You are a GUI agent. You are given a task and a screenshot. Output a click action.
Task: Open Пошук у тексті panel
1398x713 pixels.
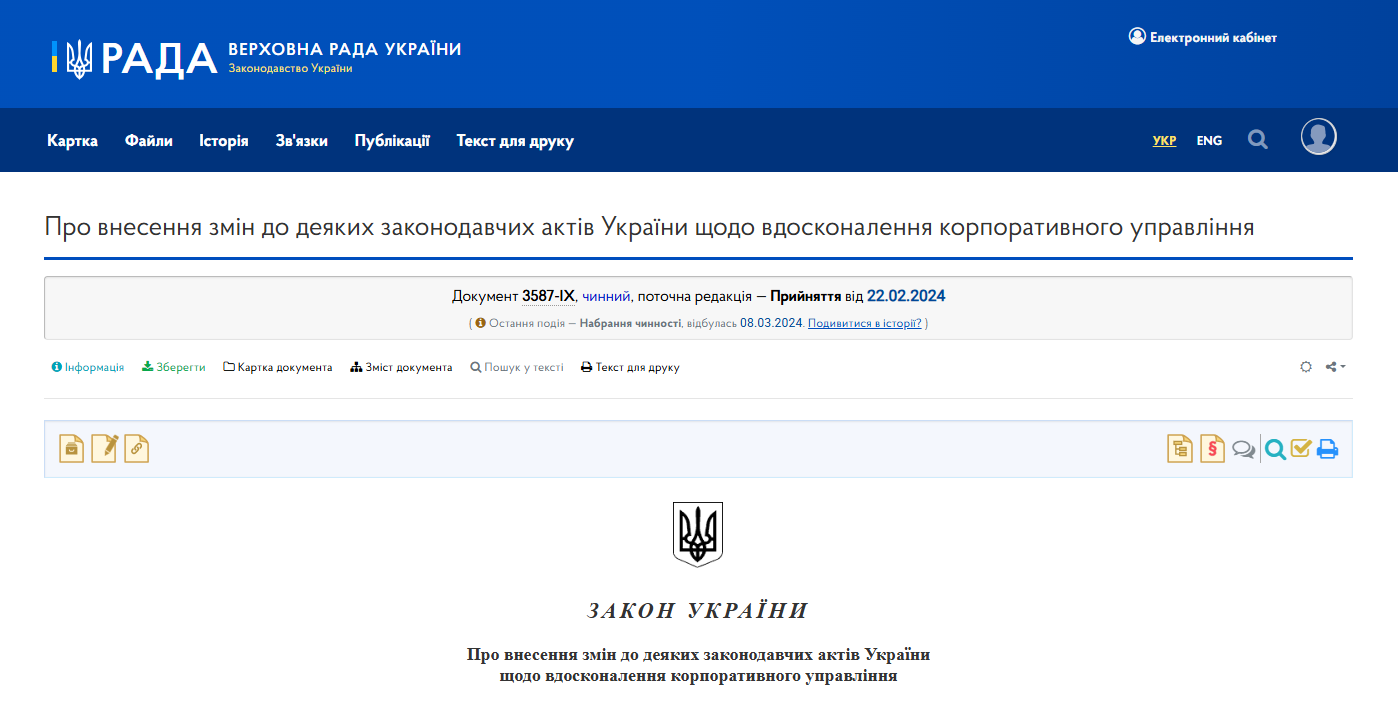pyautogui.click(x=516, y=367)
